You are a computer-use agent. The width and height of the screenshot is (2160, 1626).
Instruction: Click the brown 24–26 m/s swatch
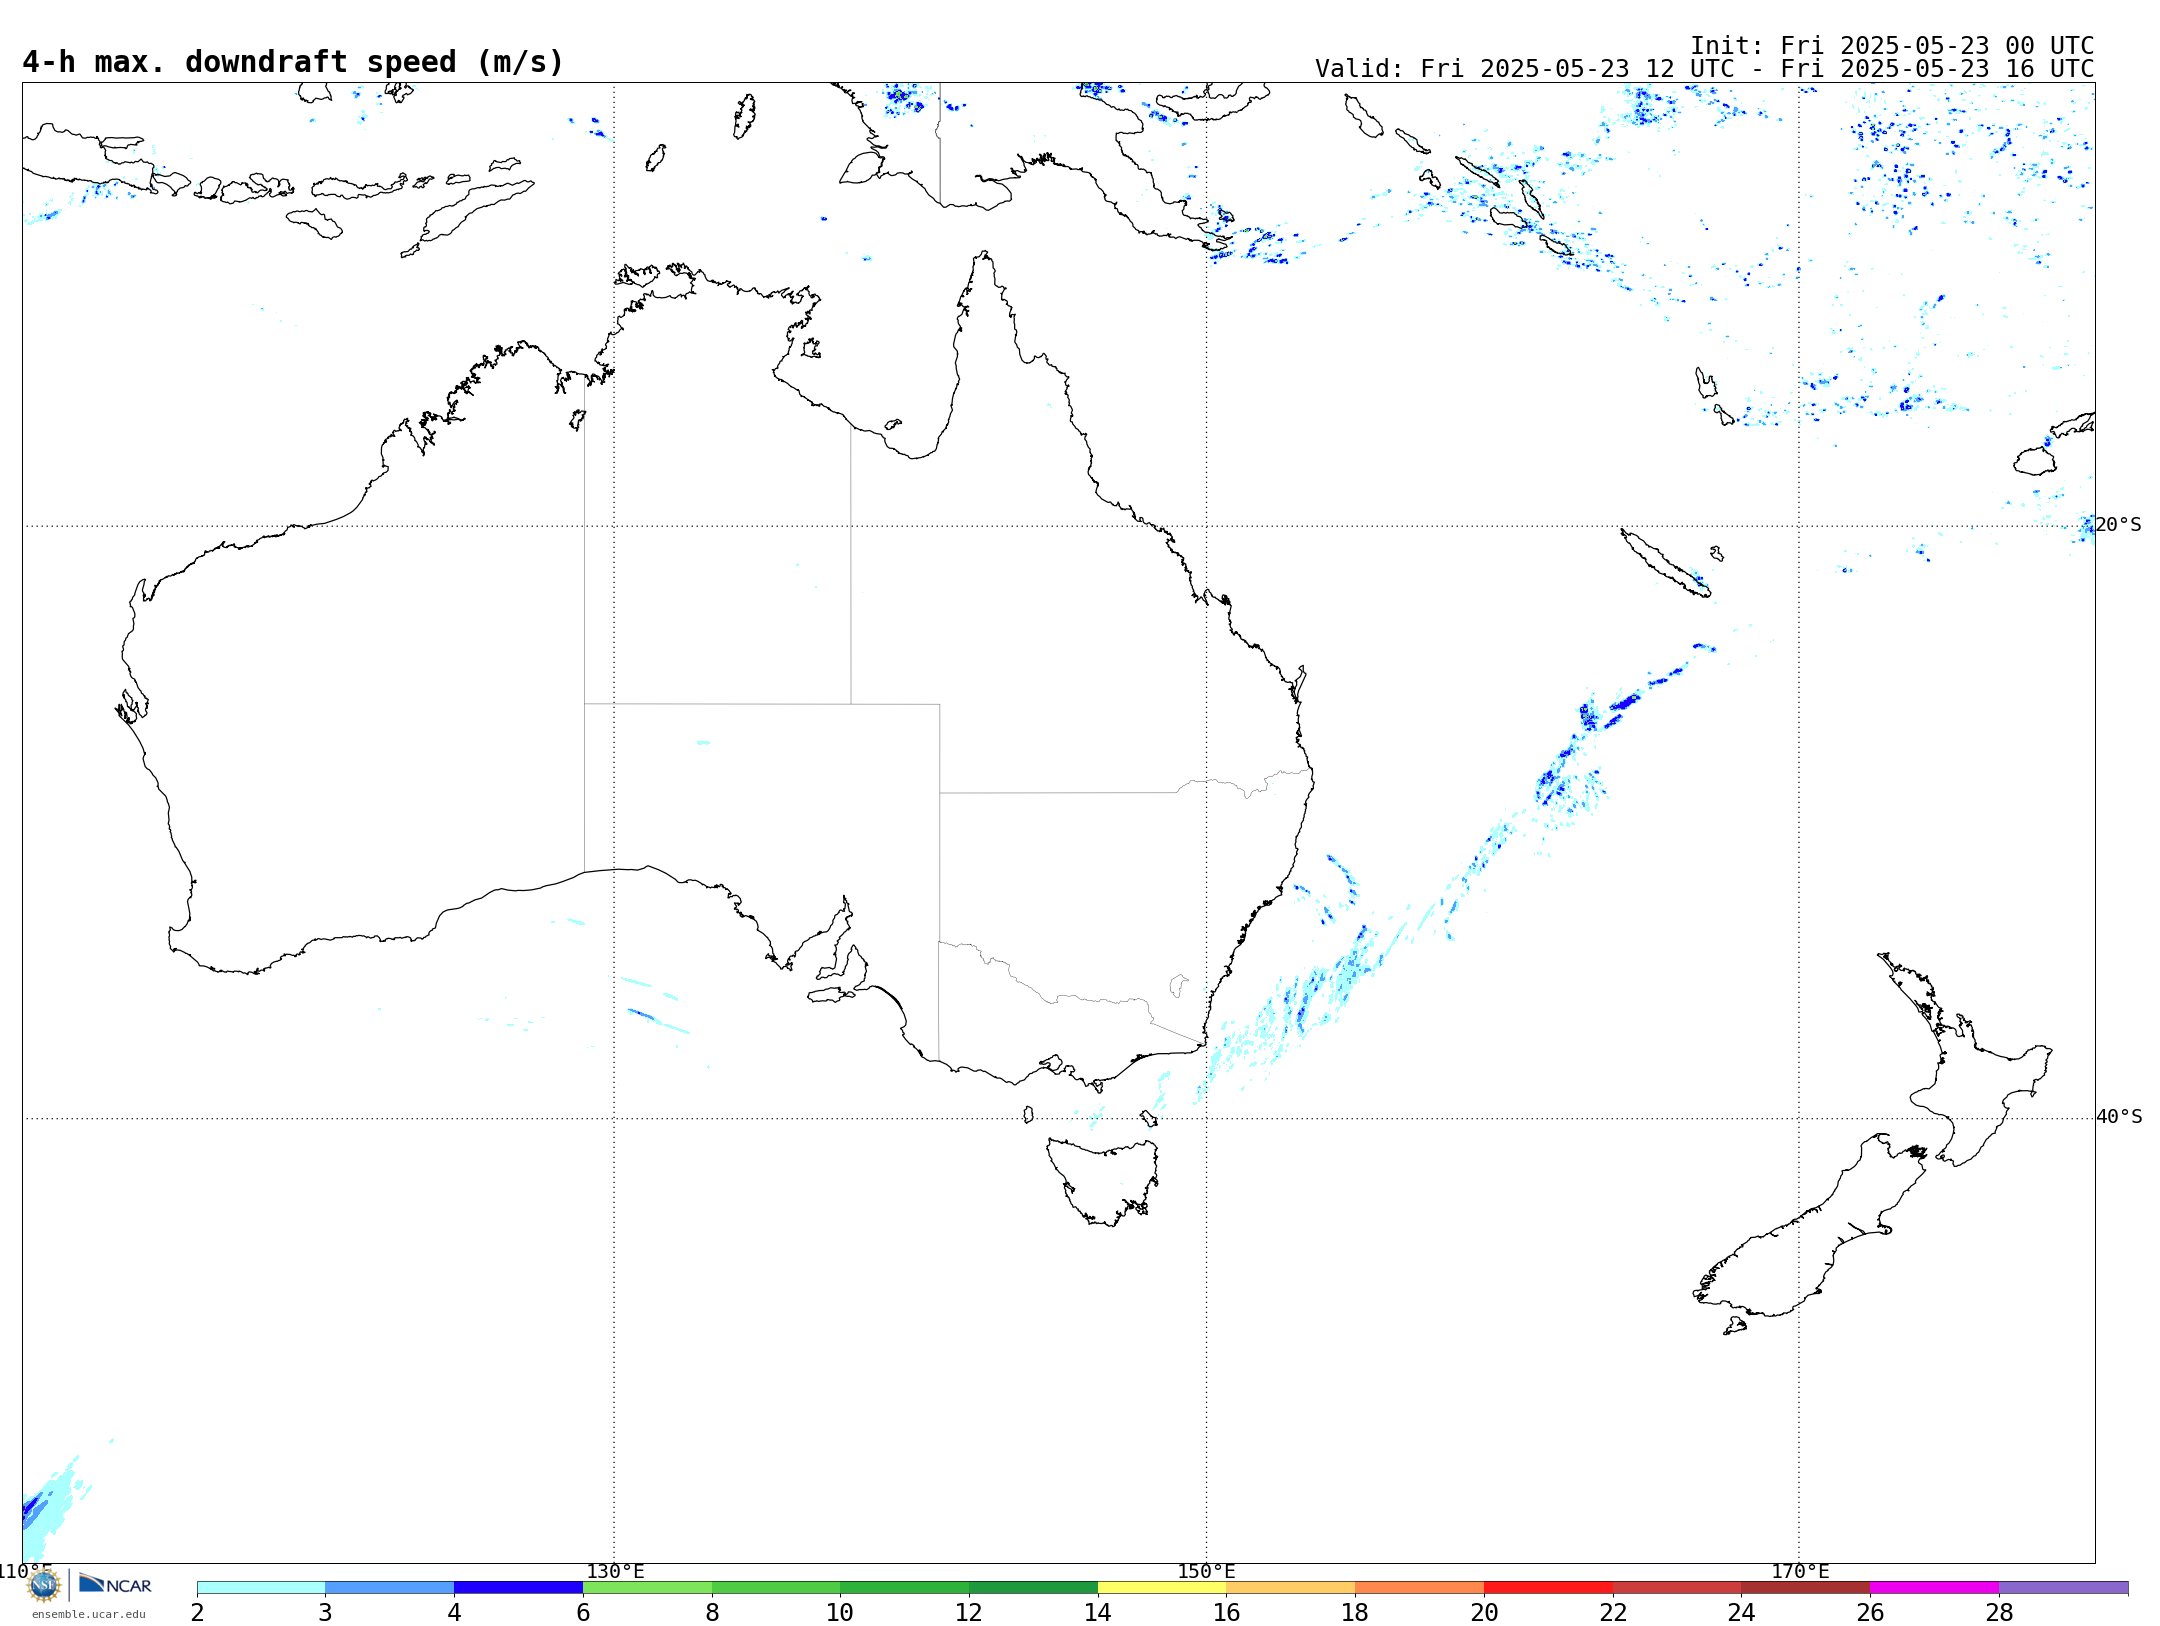[x=1806, y=1588]
